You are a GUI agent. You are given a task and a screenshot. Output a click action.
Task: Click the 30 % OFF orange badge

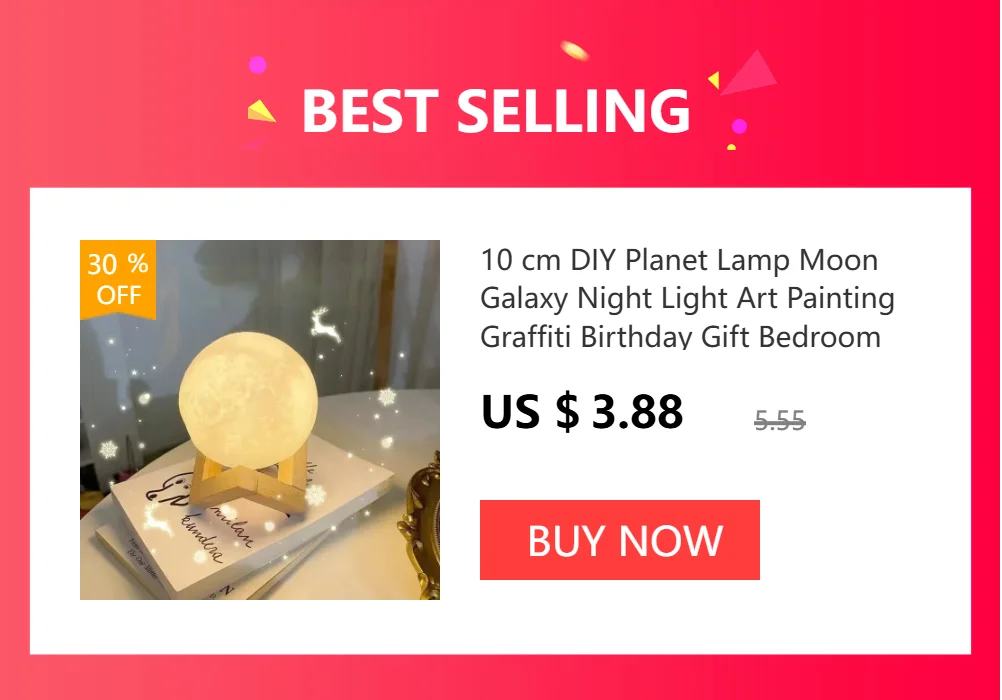click(118, 279)
